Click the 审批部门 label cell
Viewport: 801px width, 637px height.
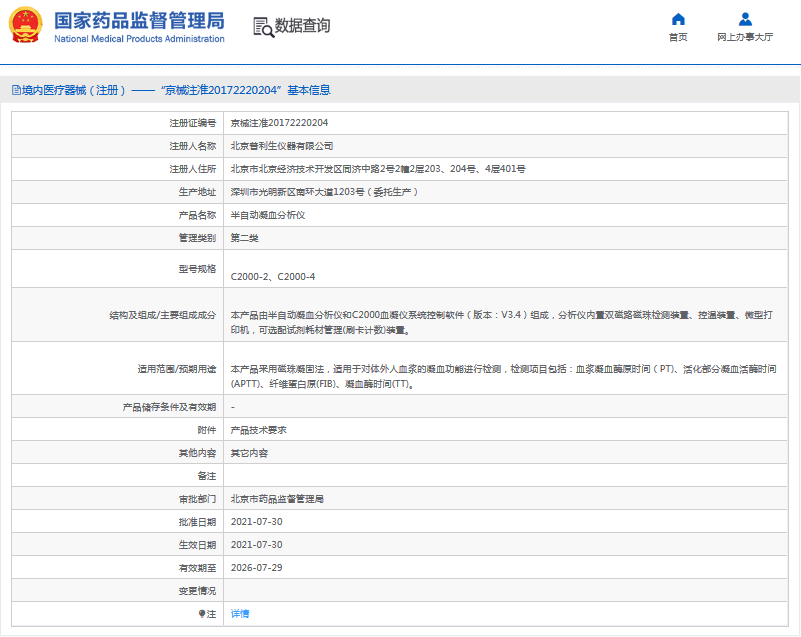tap(117, 499)
